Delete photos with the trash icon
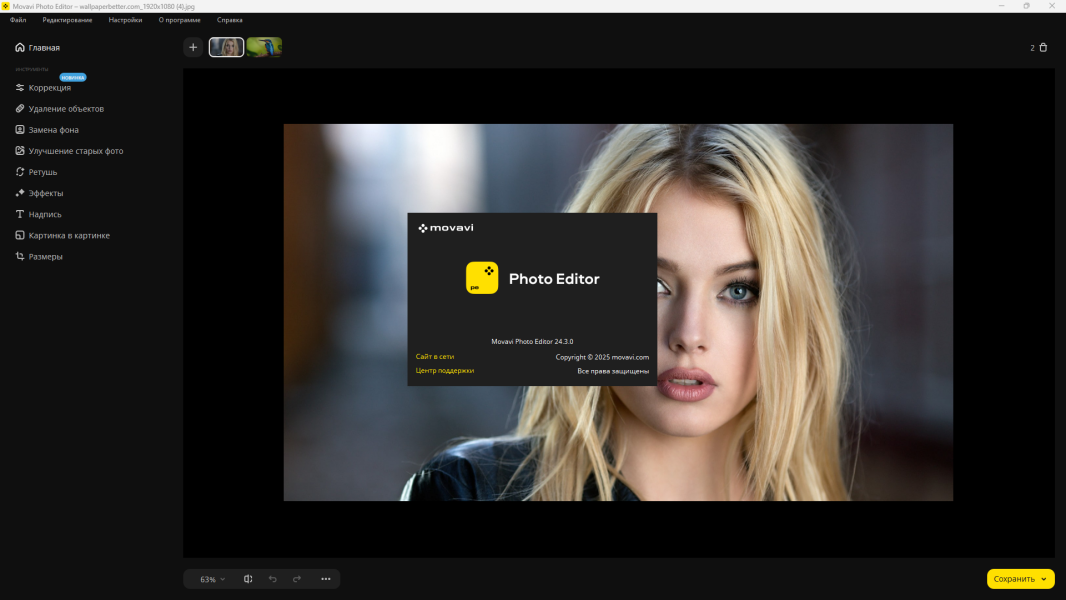The width and height of the screenshot is (1066, 600). 1043,48
